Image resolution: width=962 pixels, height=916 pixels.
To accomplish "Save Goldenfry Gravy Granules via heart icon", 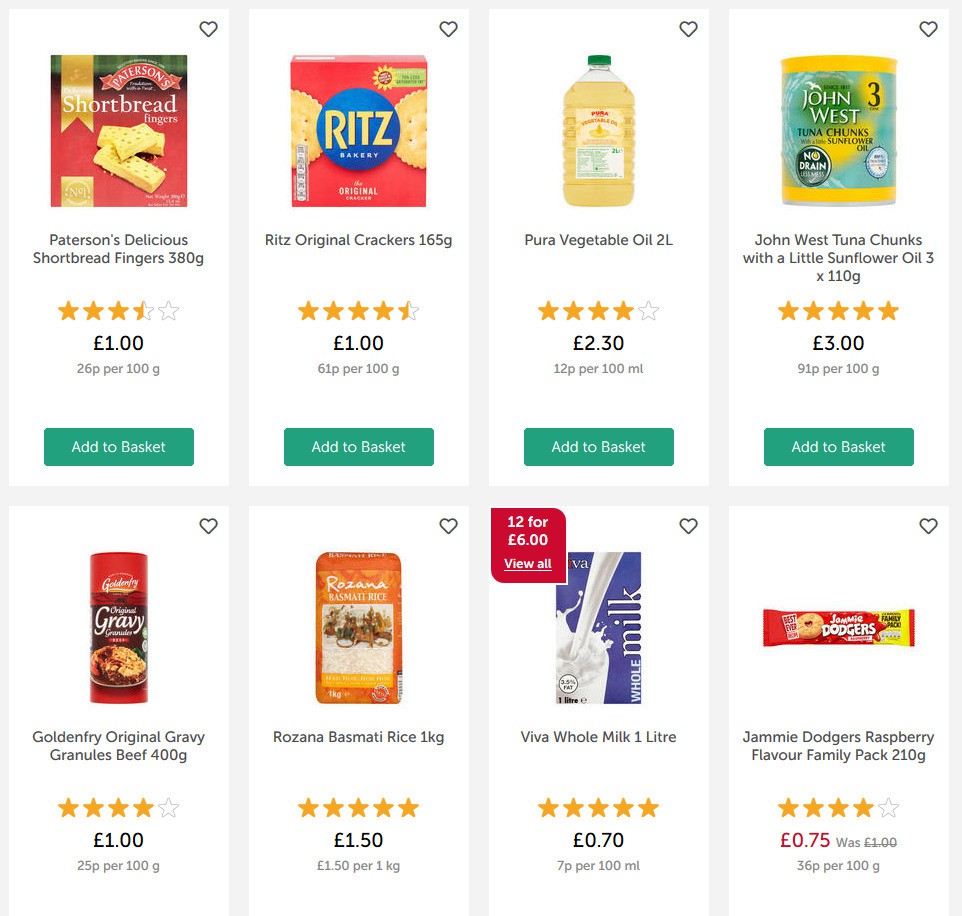I will pyautogui.click(x=208, y=526).
